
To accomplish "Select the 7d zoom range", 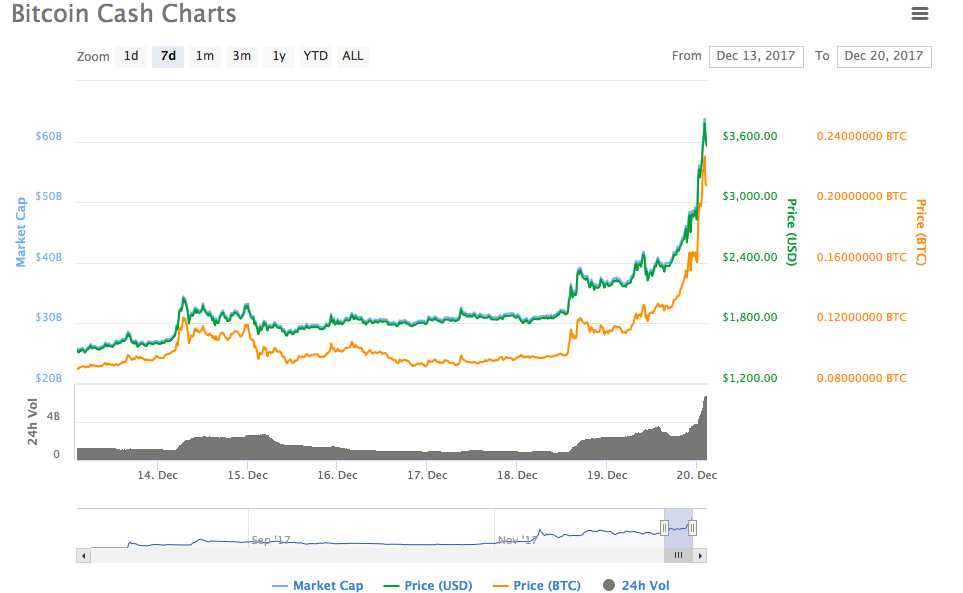I will [168, 56].
